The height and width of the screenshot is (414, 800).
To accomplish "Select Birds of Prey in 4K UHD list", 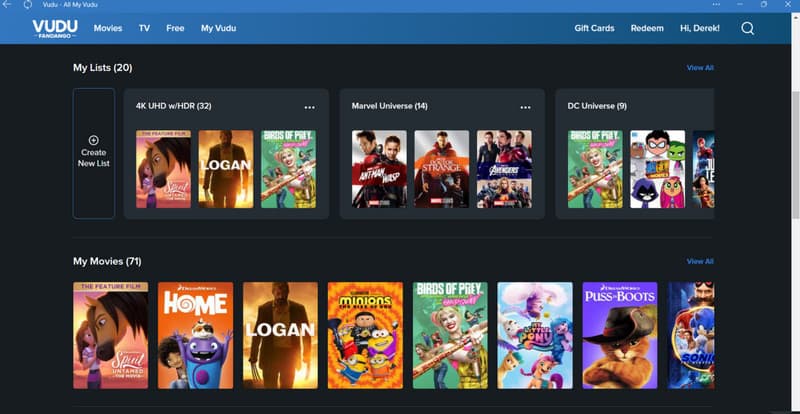I will click(288, 169).
